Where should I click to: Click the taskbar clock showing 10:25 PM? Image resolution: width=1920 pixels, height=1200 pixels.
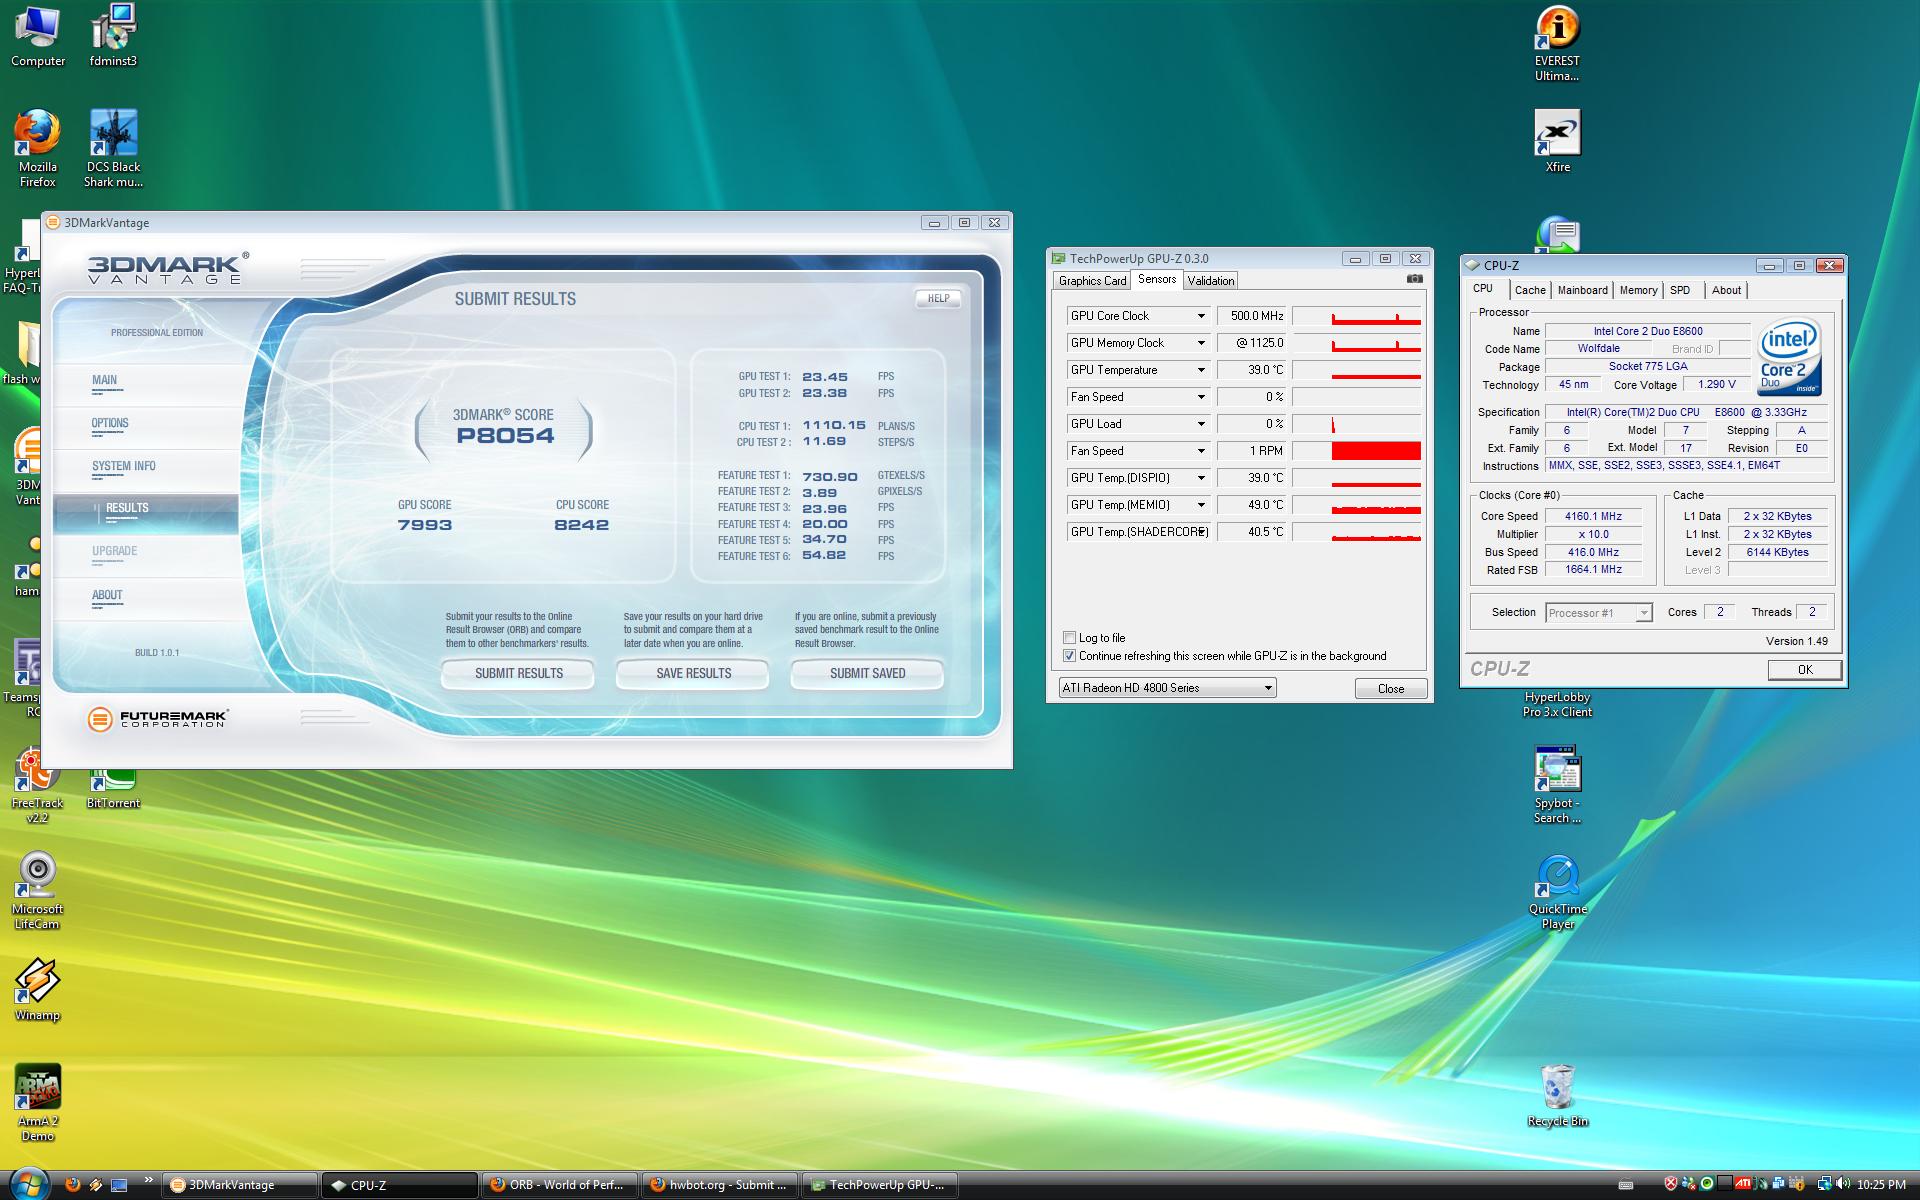click(x=1881, y=1185)
